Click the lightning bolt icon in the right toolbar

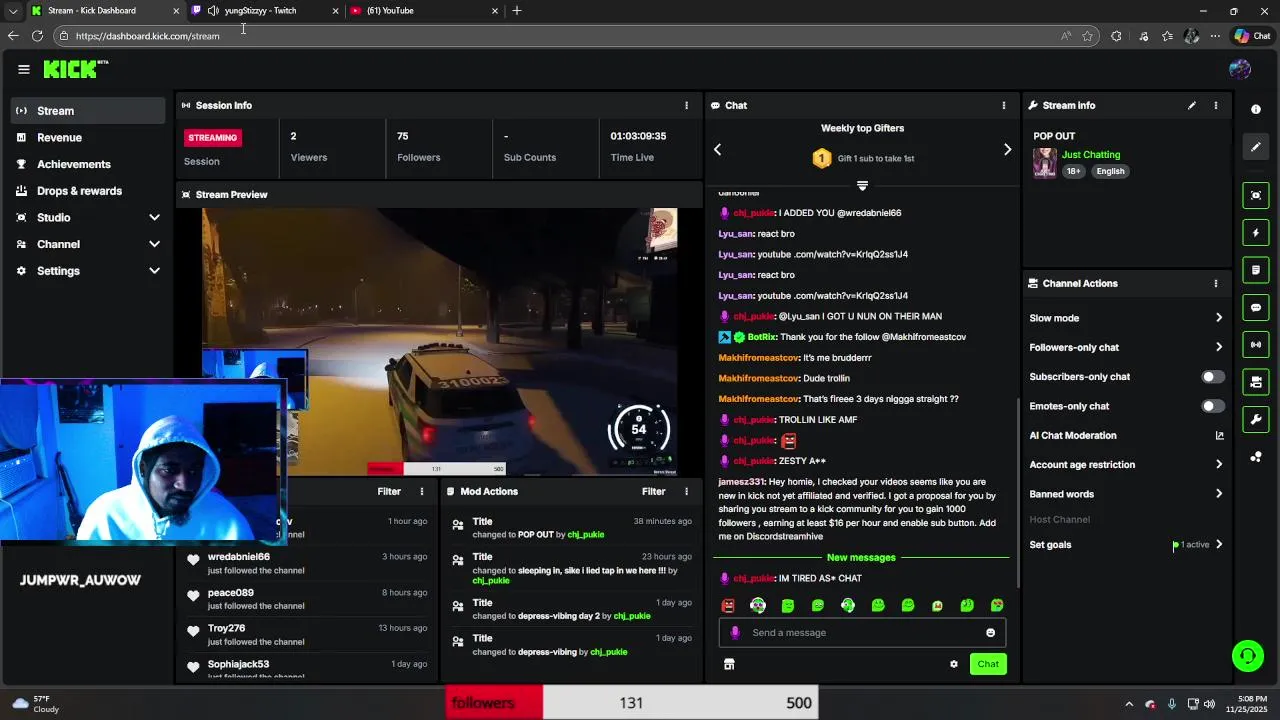[1256, 233]
